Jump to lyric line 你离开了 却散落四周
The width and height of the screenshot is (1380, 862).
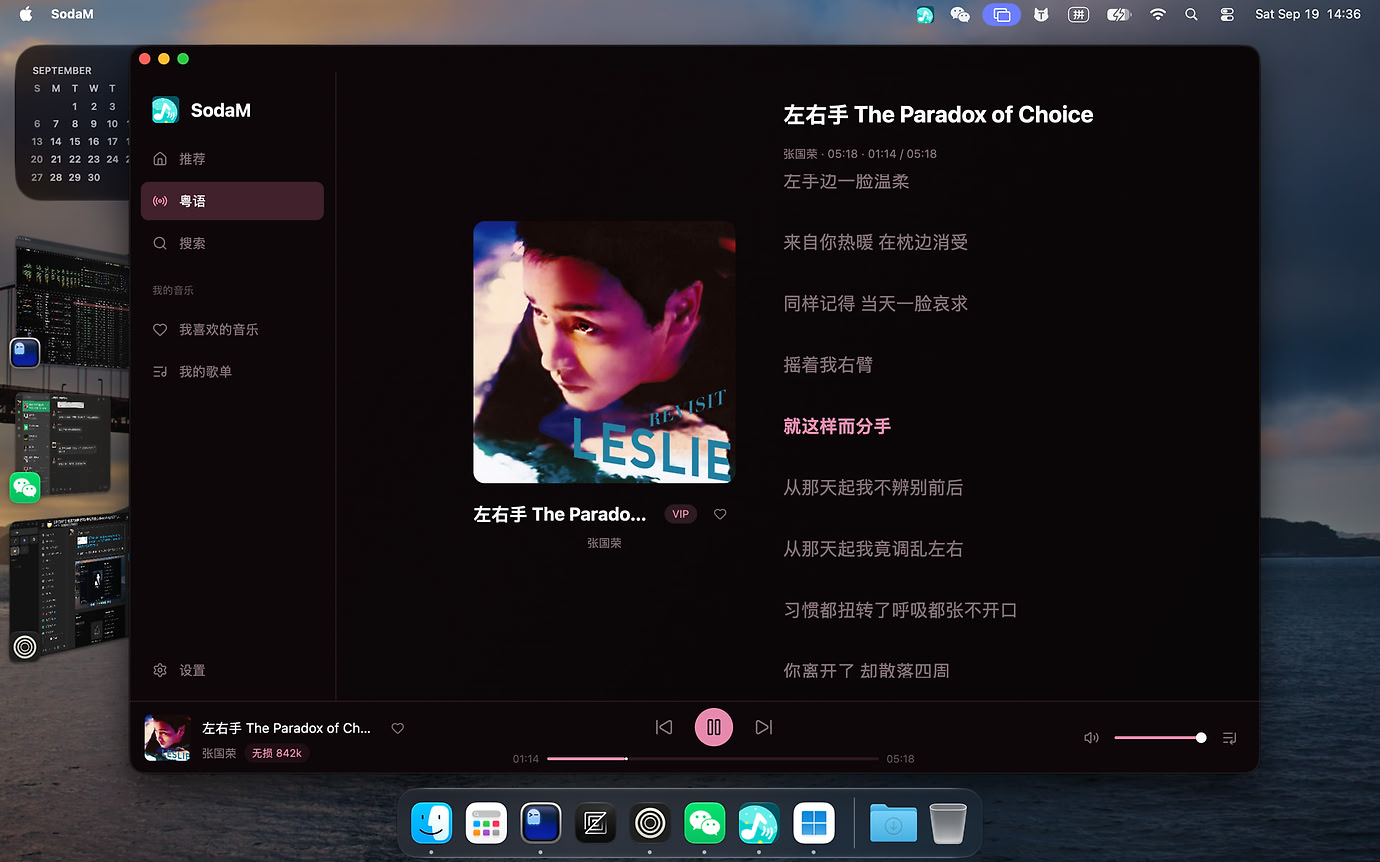tap(866, 671)
